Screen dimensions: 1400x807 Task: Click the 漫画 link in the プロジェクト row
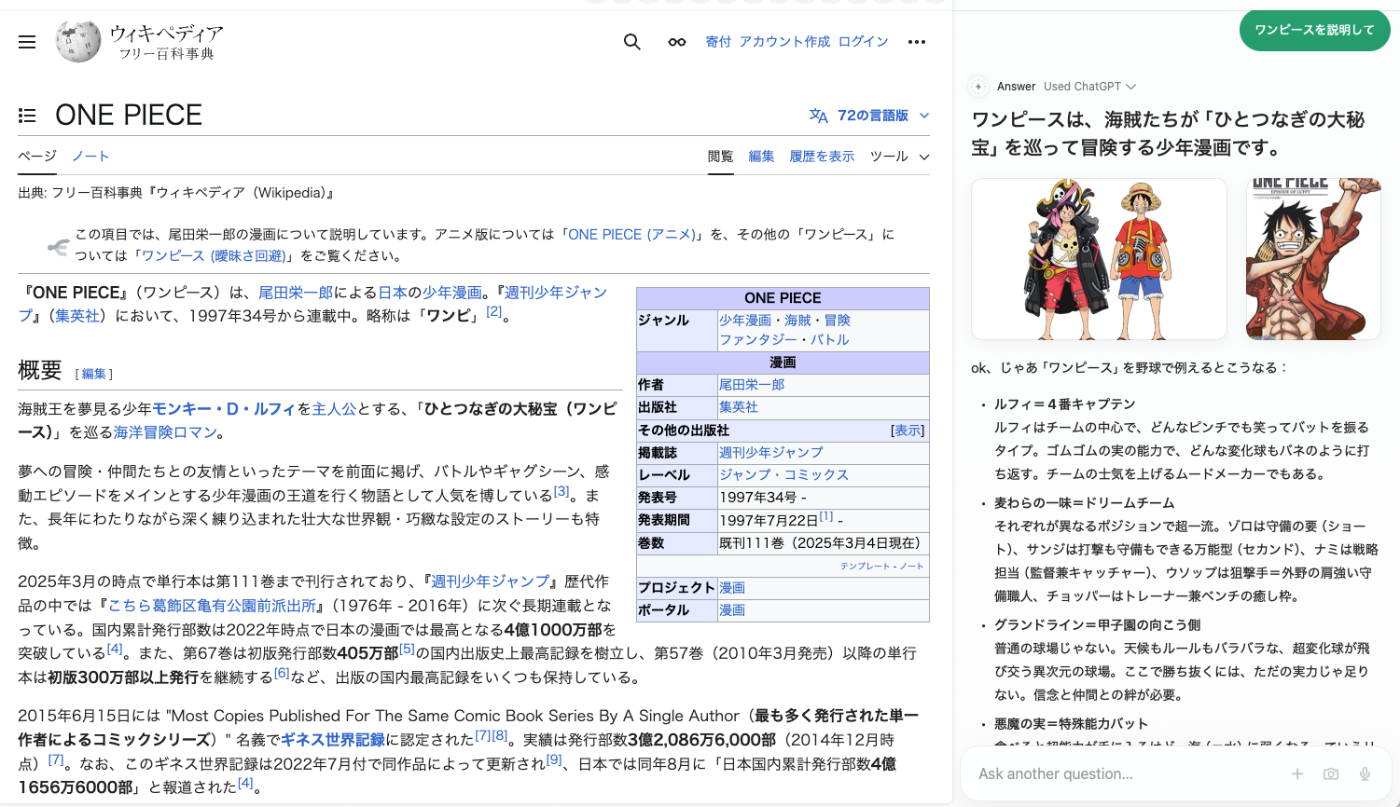732,588
